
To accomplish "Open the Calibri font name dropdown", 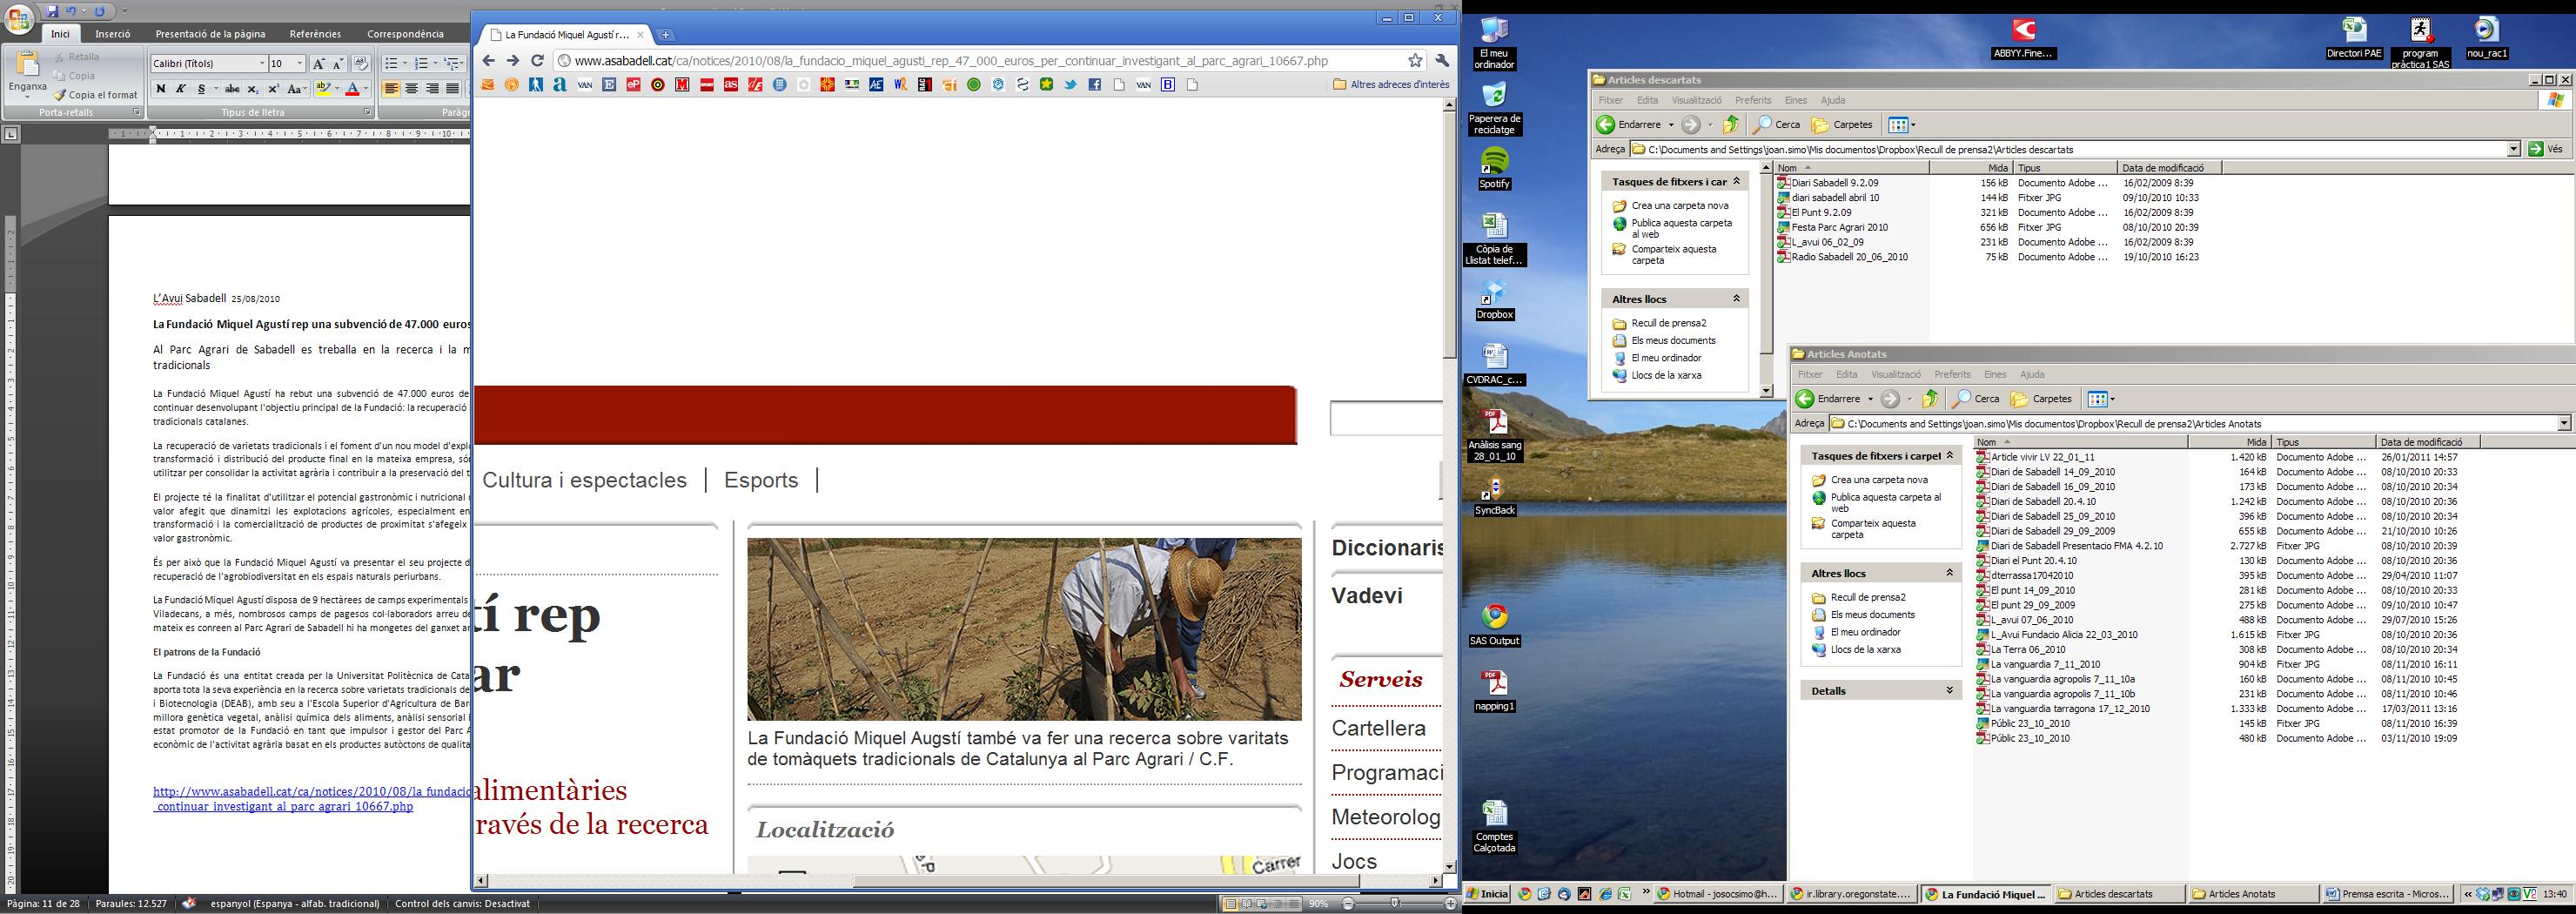I will coord(262,64).
